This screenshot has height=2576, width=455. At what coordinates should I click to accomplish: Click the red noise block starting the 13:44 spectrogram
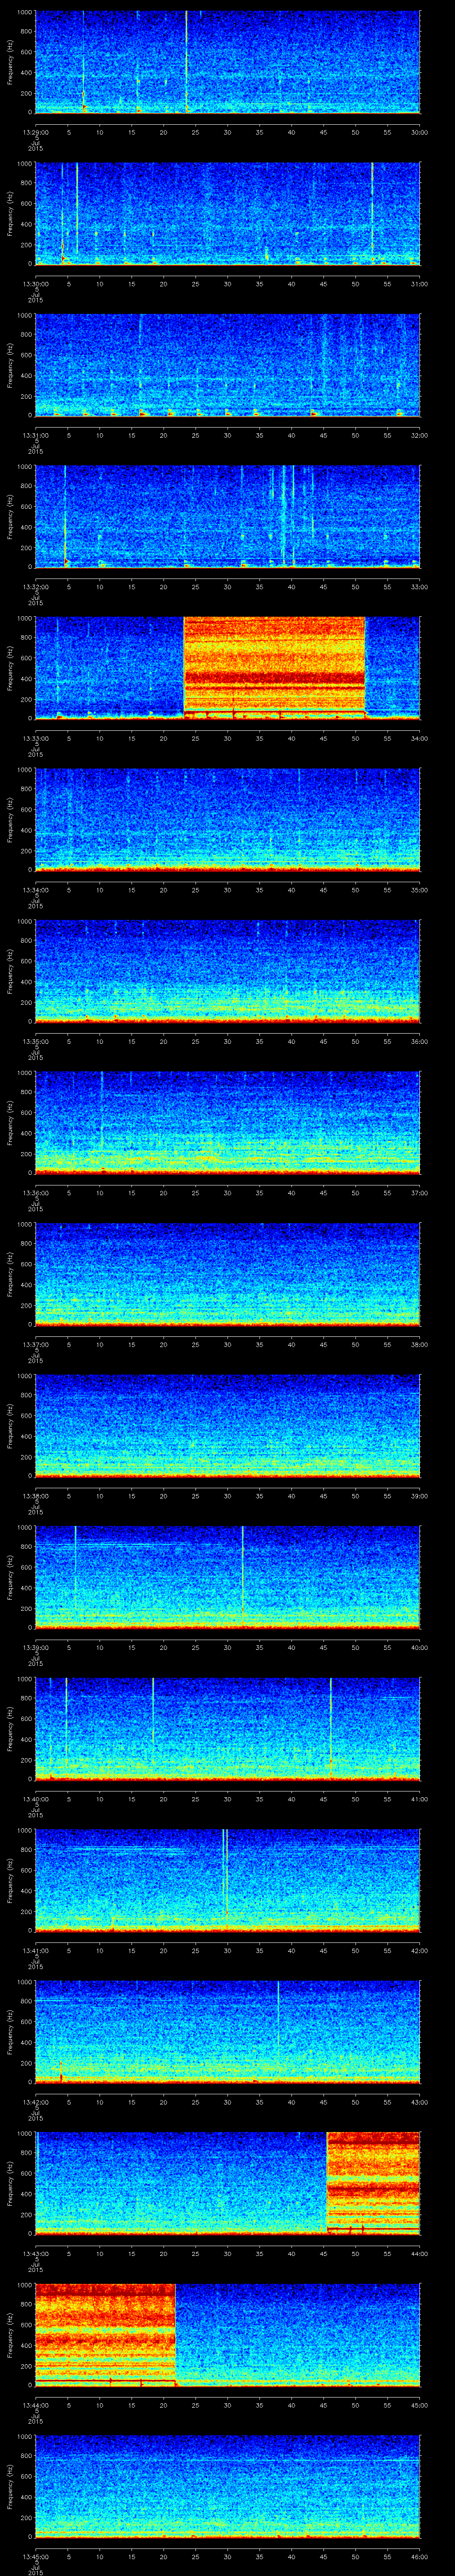[106, 2335]
